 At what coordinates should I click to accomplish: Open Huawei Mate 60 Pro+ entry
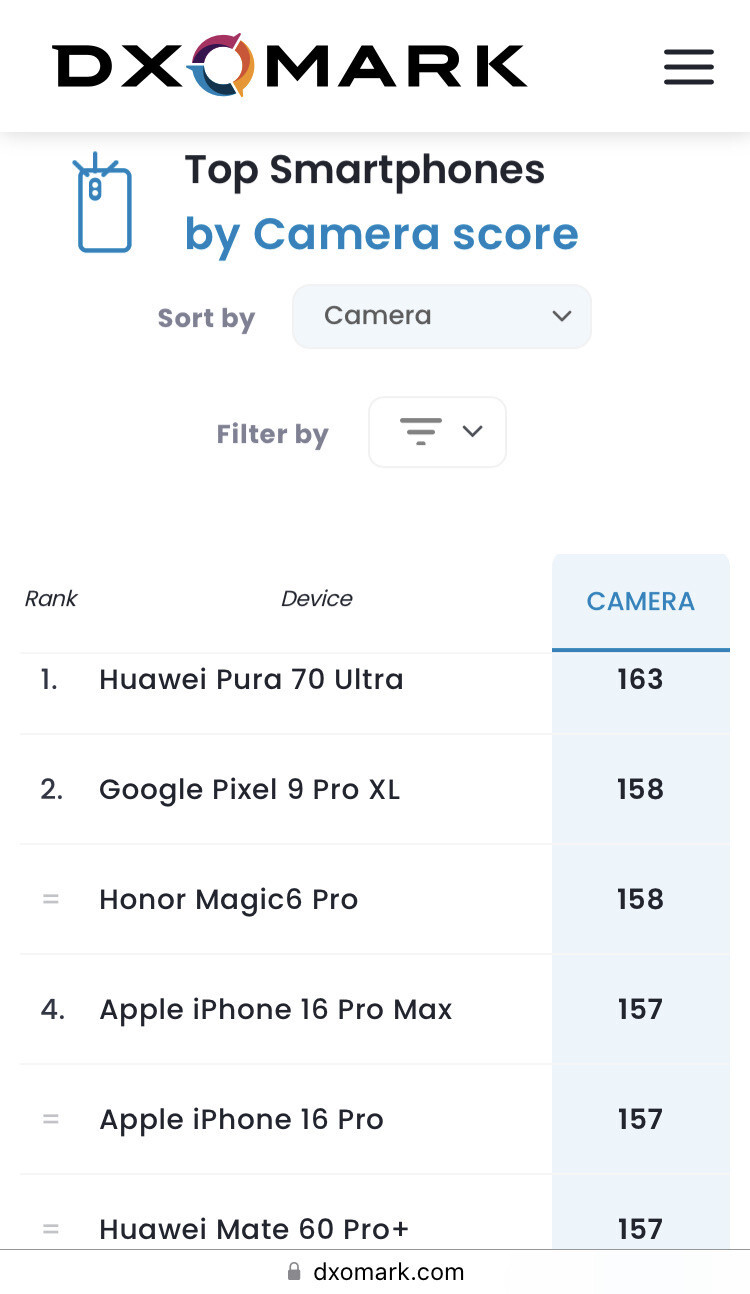pos(254,1228)
